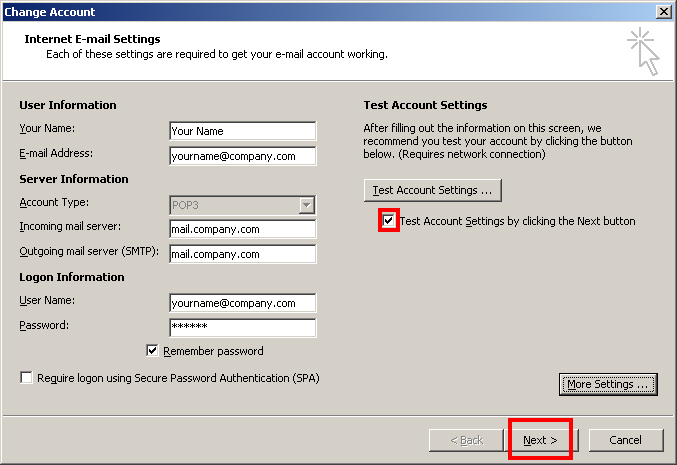This screenshot has width=677, height=465.
Task: Focus the User Name input box
Action: (x=243, y=303)
